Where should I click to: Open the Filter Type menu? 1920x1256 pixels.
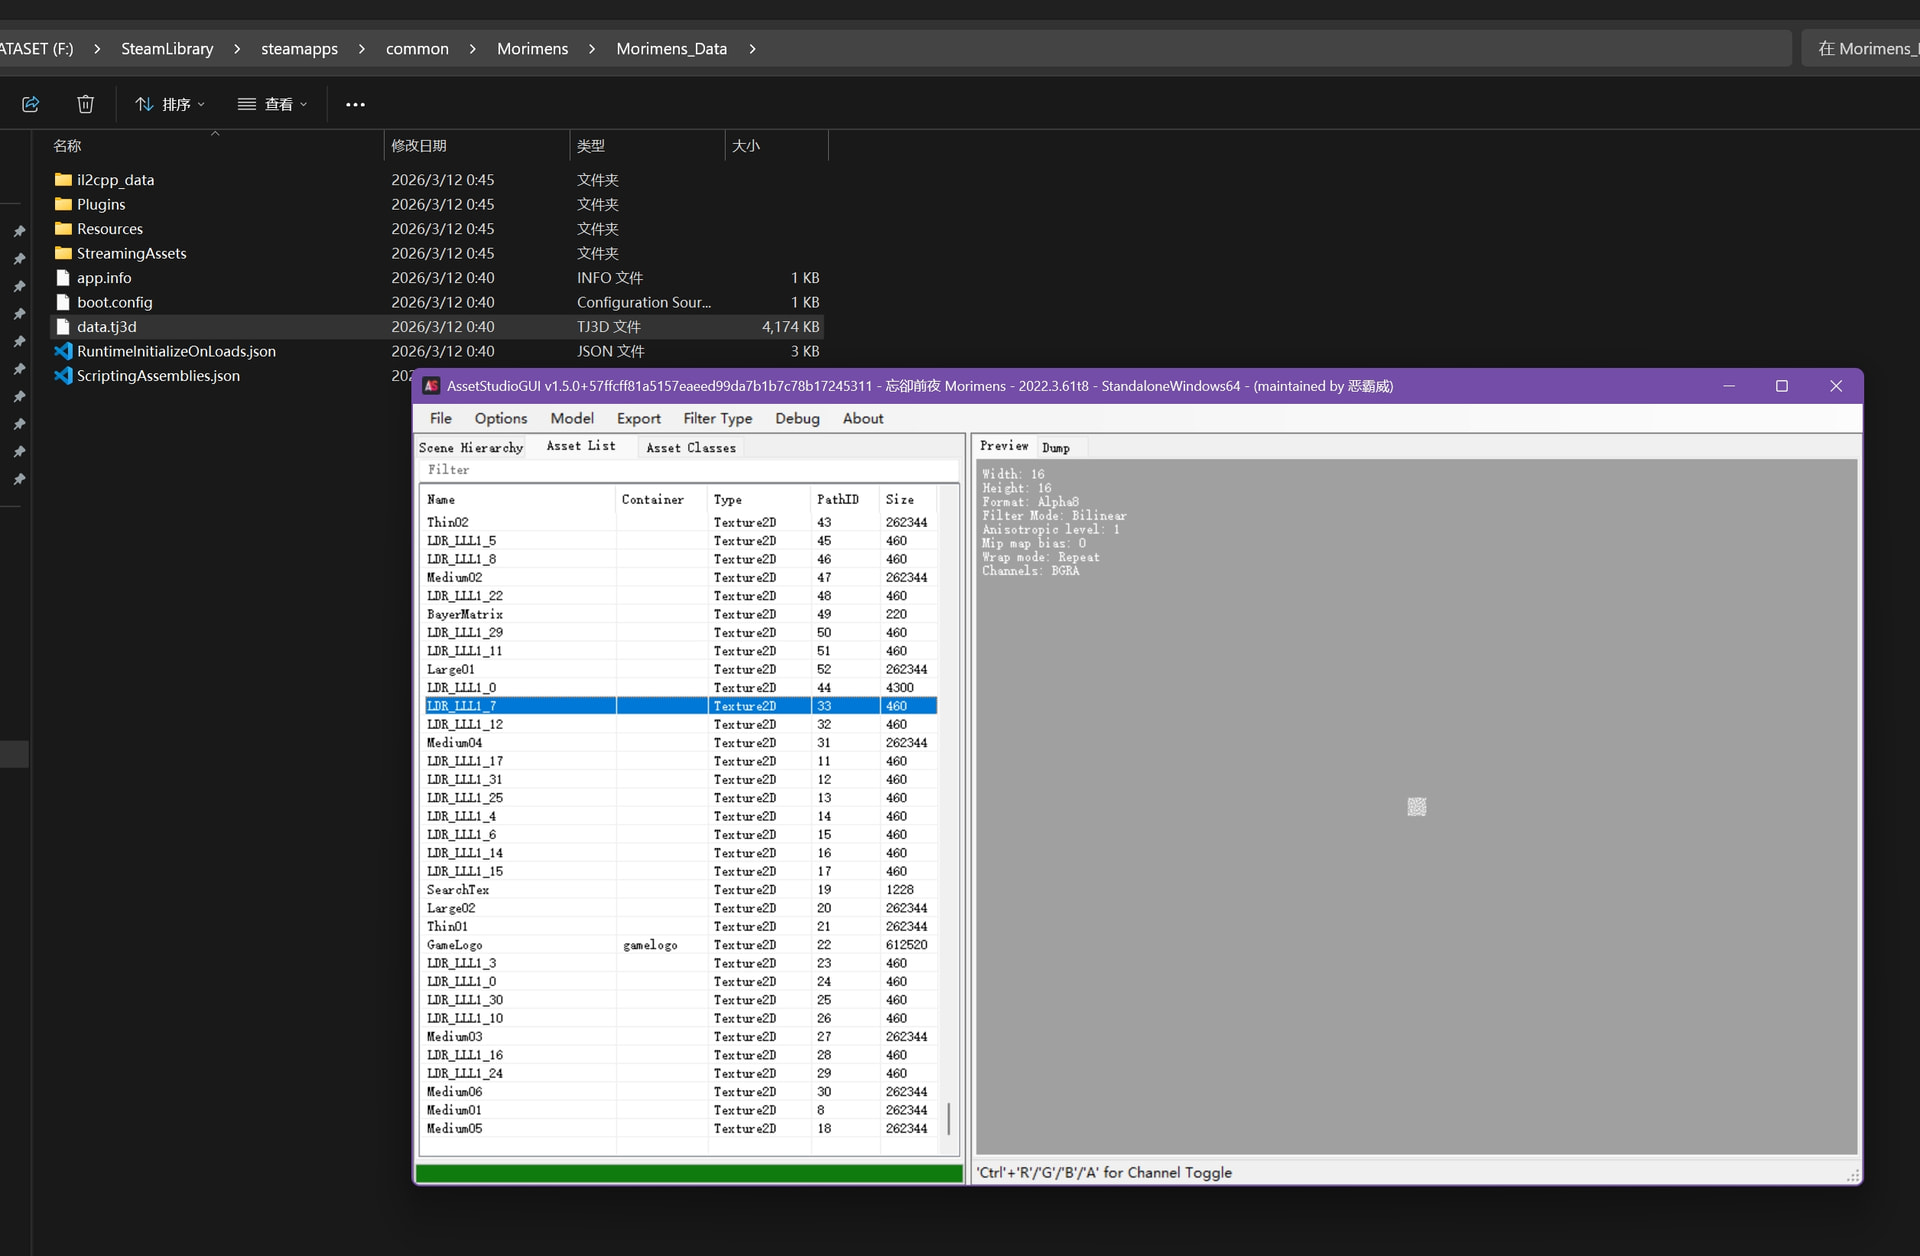coord(717,418)
